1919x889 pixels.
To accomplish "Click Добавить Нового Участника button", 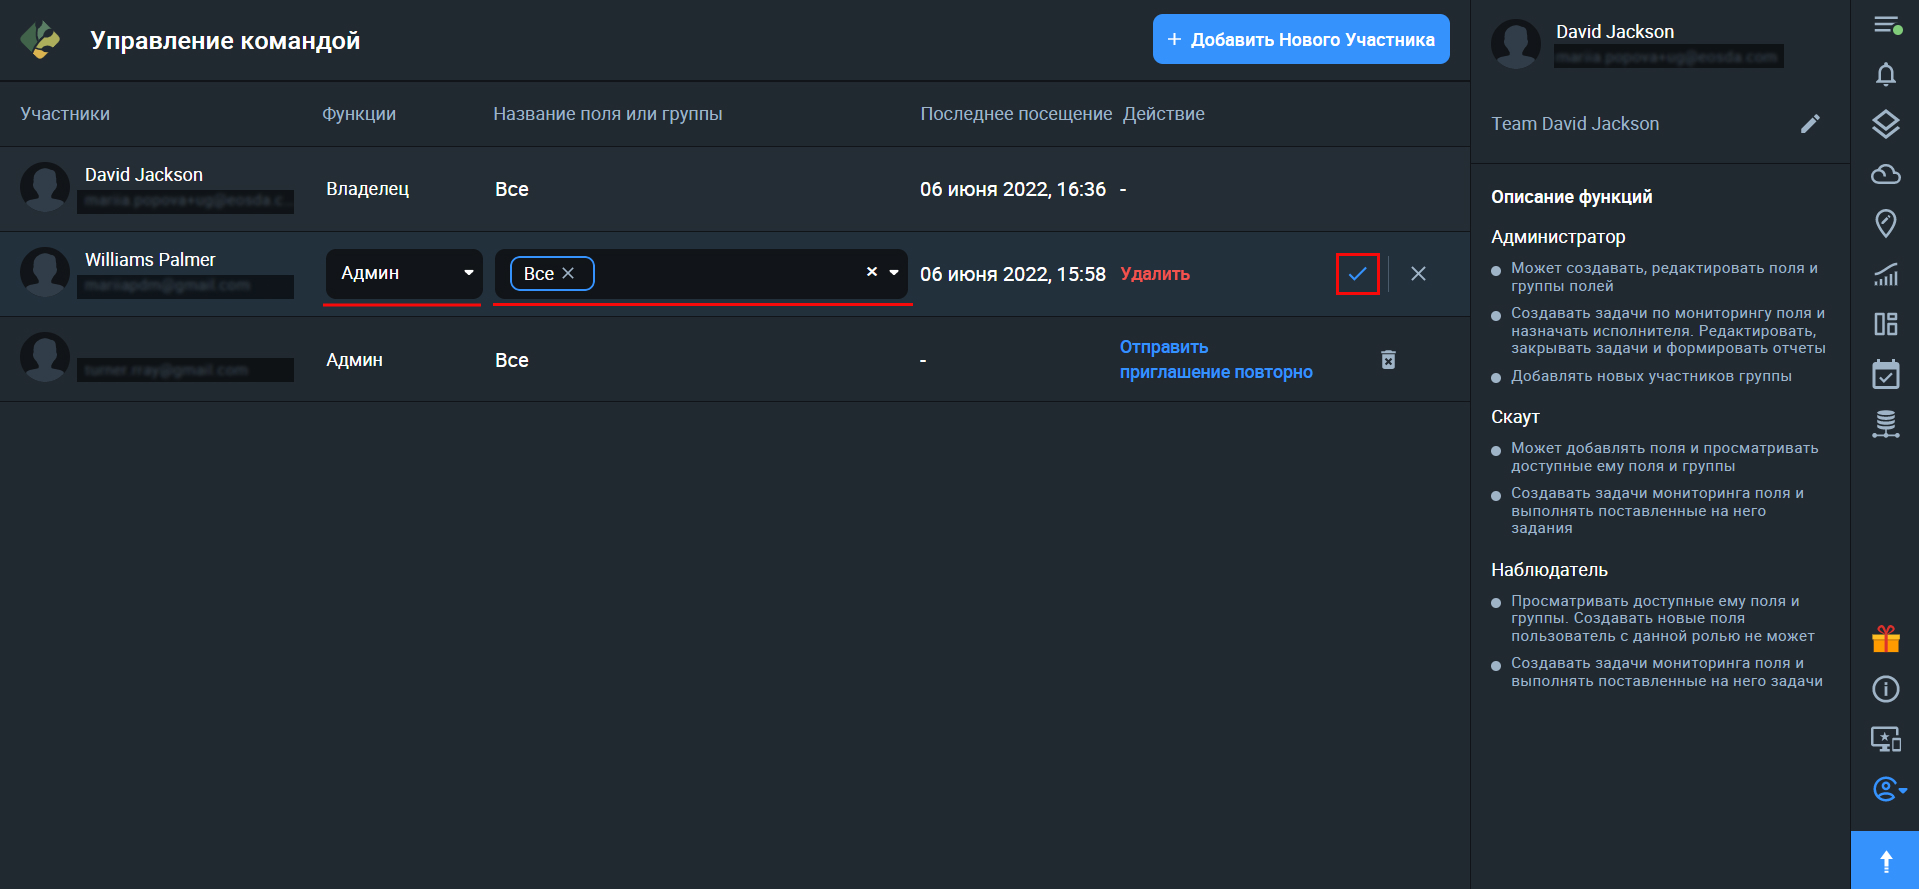I will tap(1300, 40).
